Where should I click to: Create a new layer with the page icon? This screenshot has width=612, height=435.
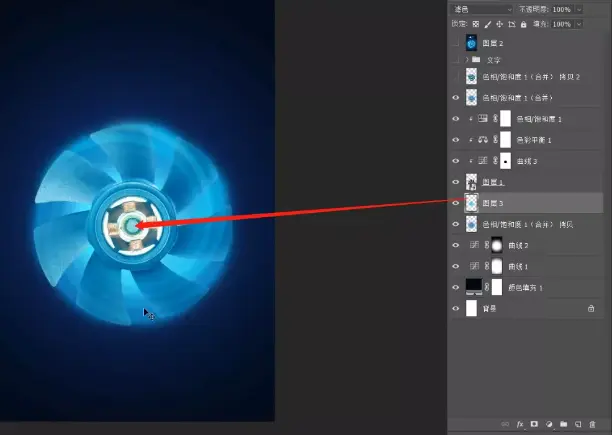pos(578,424)
